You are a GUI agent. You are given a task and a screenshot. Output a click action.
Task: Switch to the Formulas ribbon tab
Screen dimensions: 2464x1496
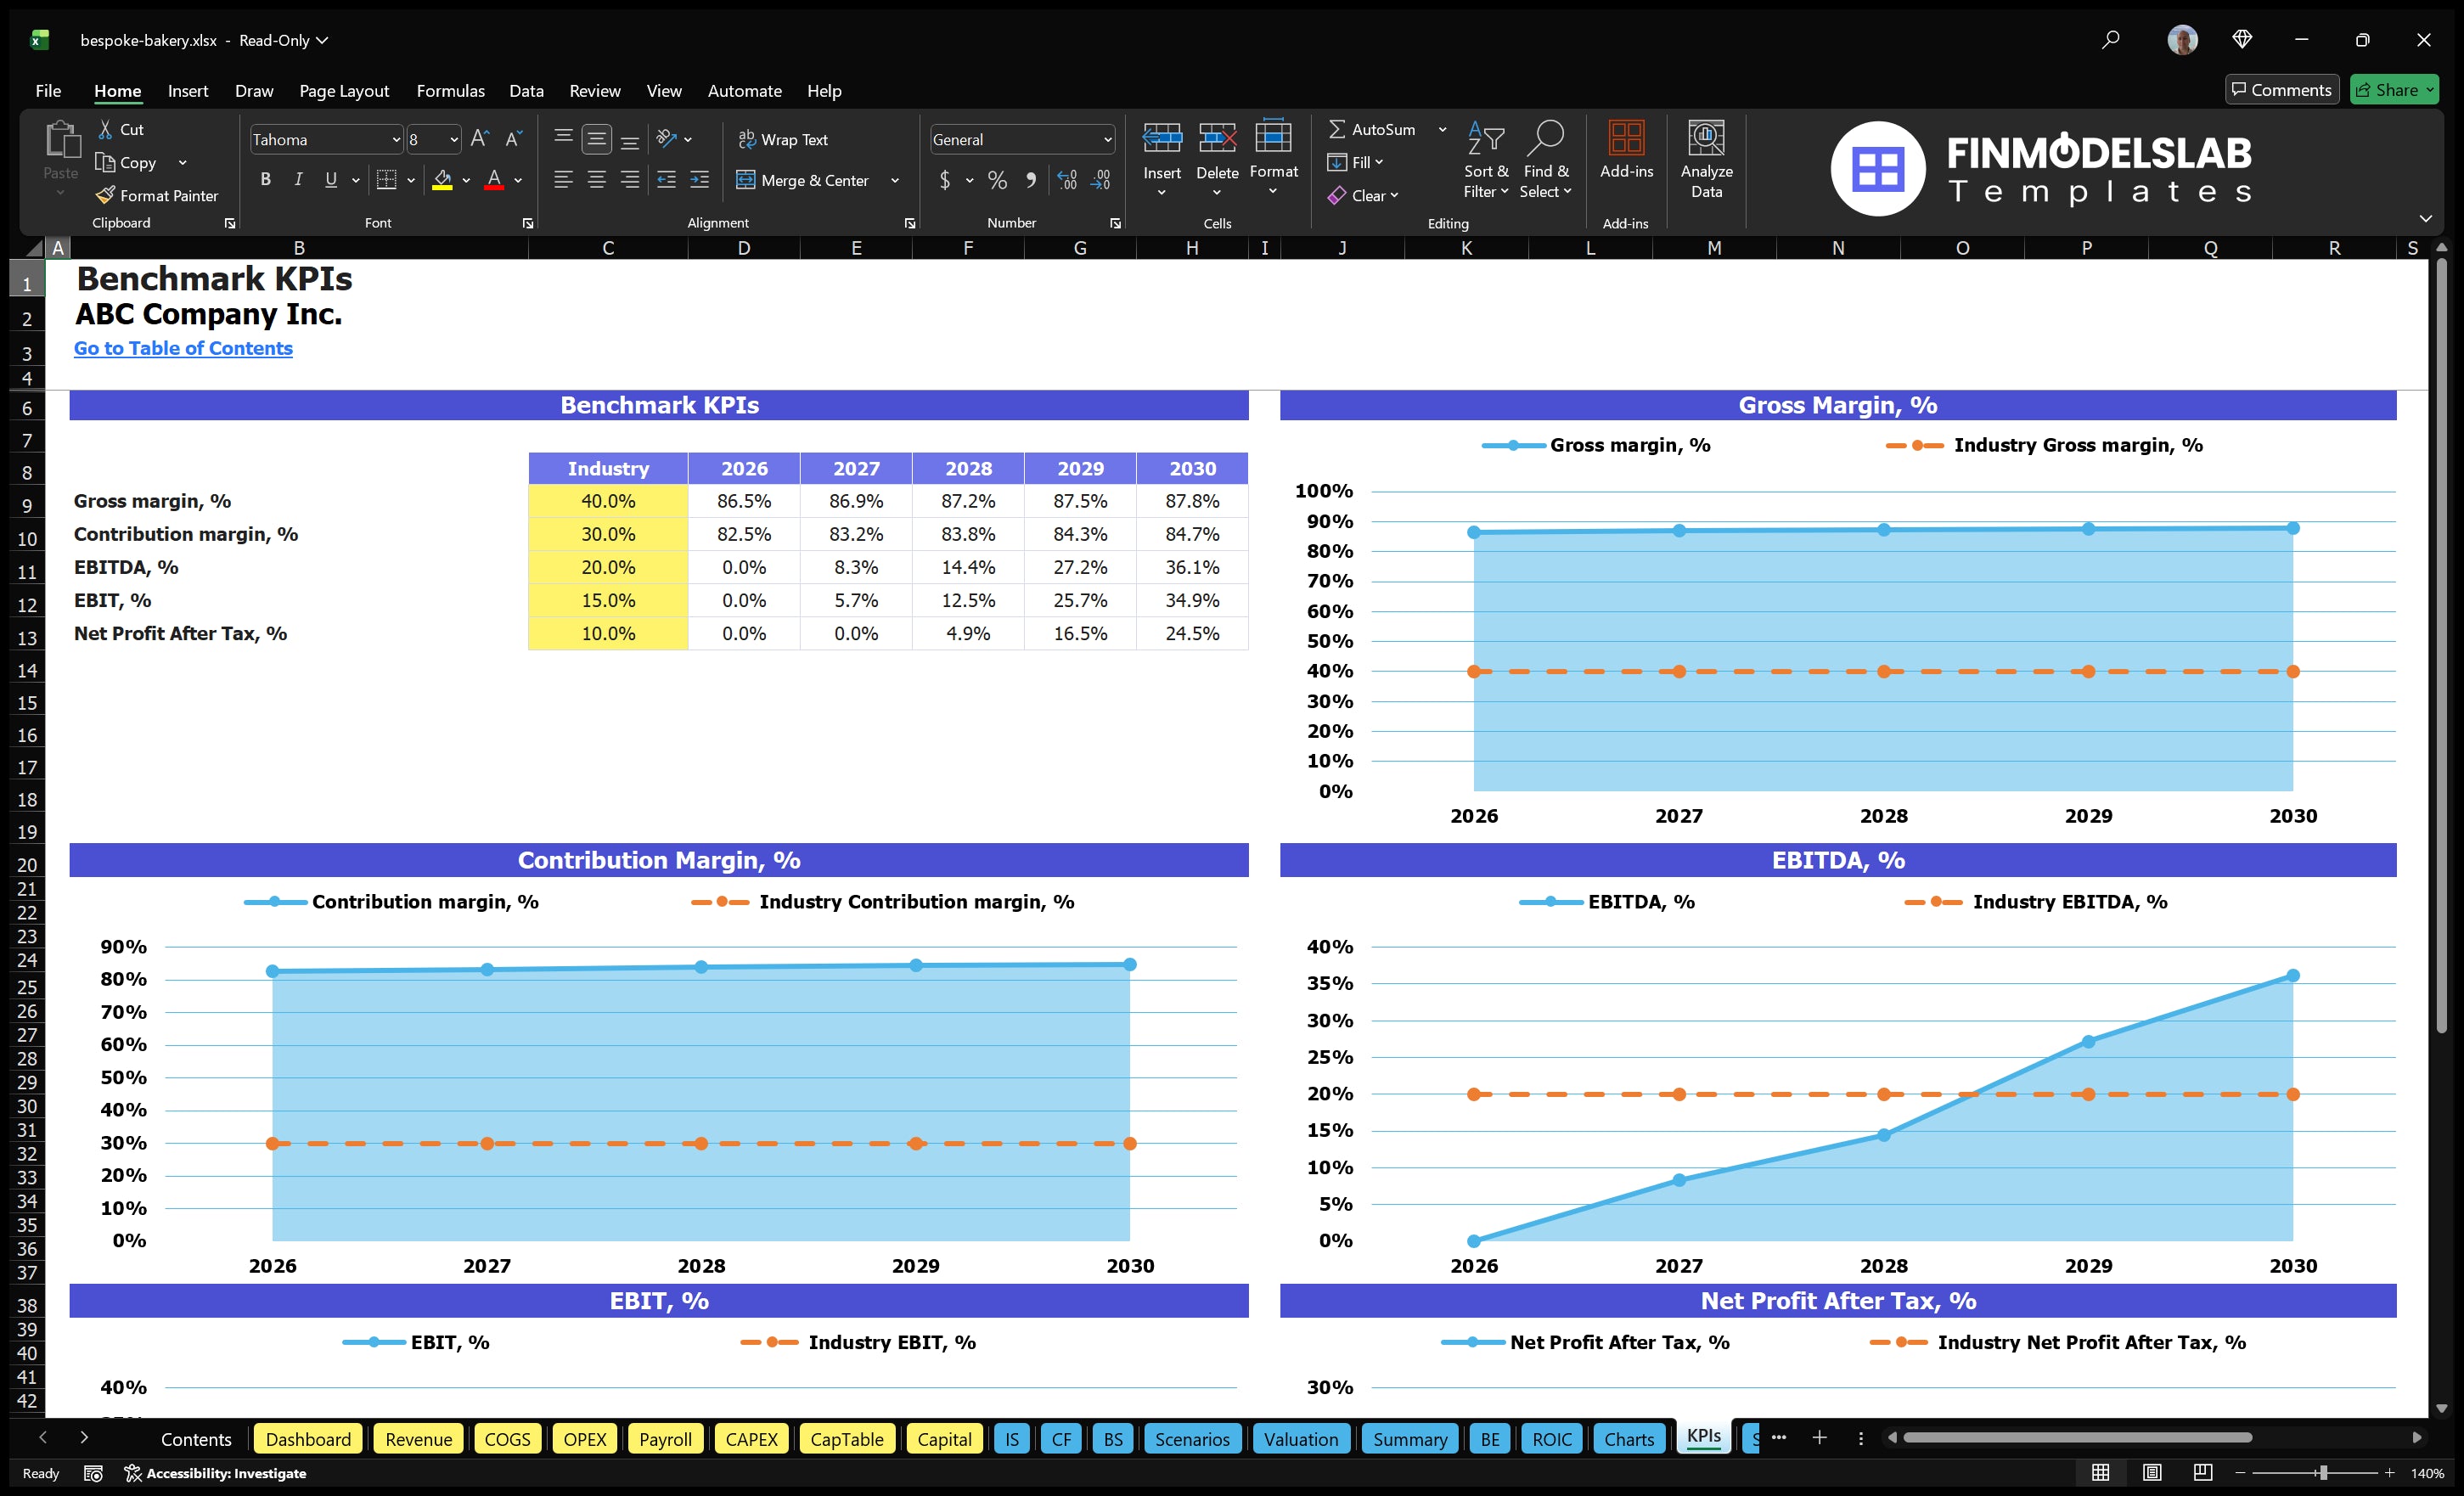click(x=450, y=90)
